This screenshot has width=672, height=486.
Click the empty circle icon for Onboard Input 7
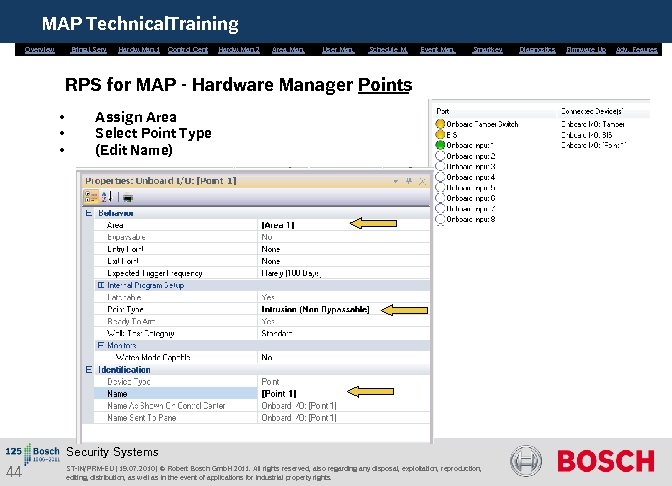(x=440, y=208)
